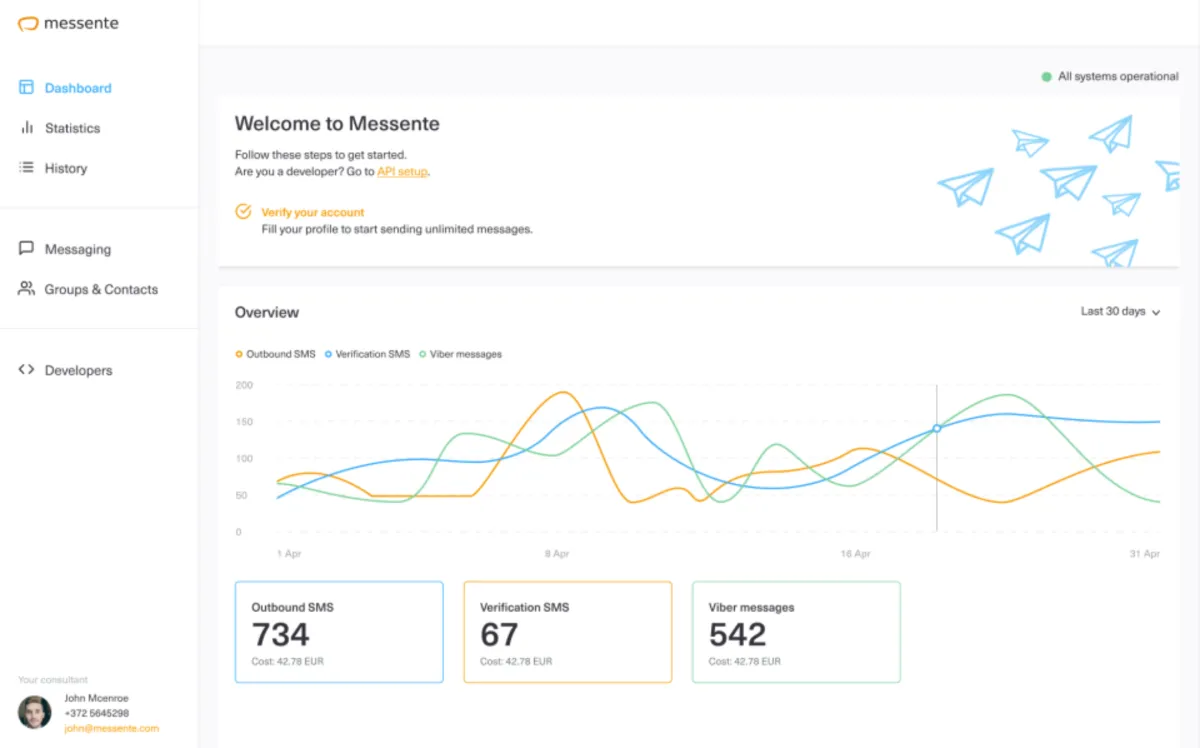Click the John Mcenroe consultant name
This screenshot has width=1200, height=748.
coord(96,698)
